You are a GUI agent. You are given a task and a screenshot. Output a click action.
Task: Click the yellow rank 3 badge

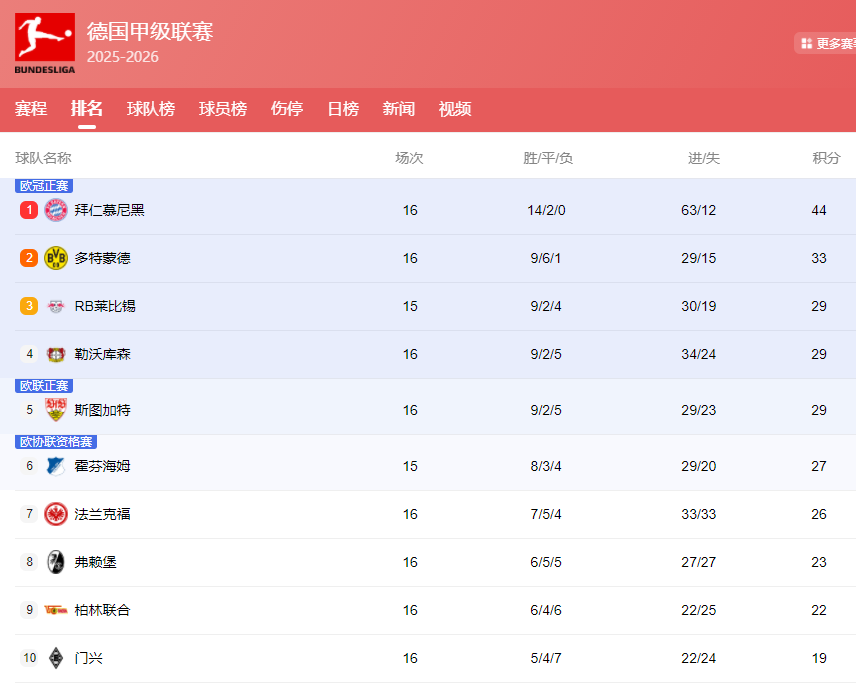pos(29,306)
